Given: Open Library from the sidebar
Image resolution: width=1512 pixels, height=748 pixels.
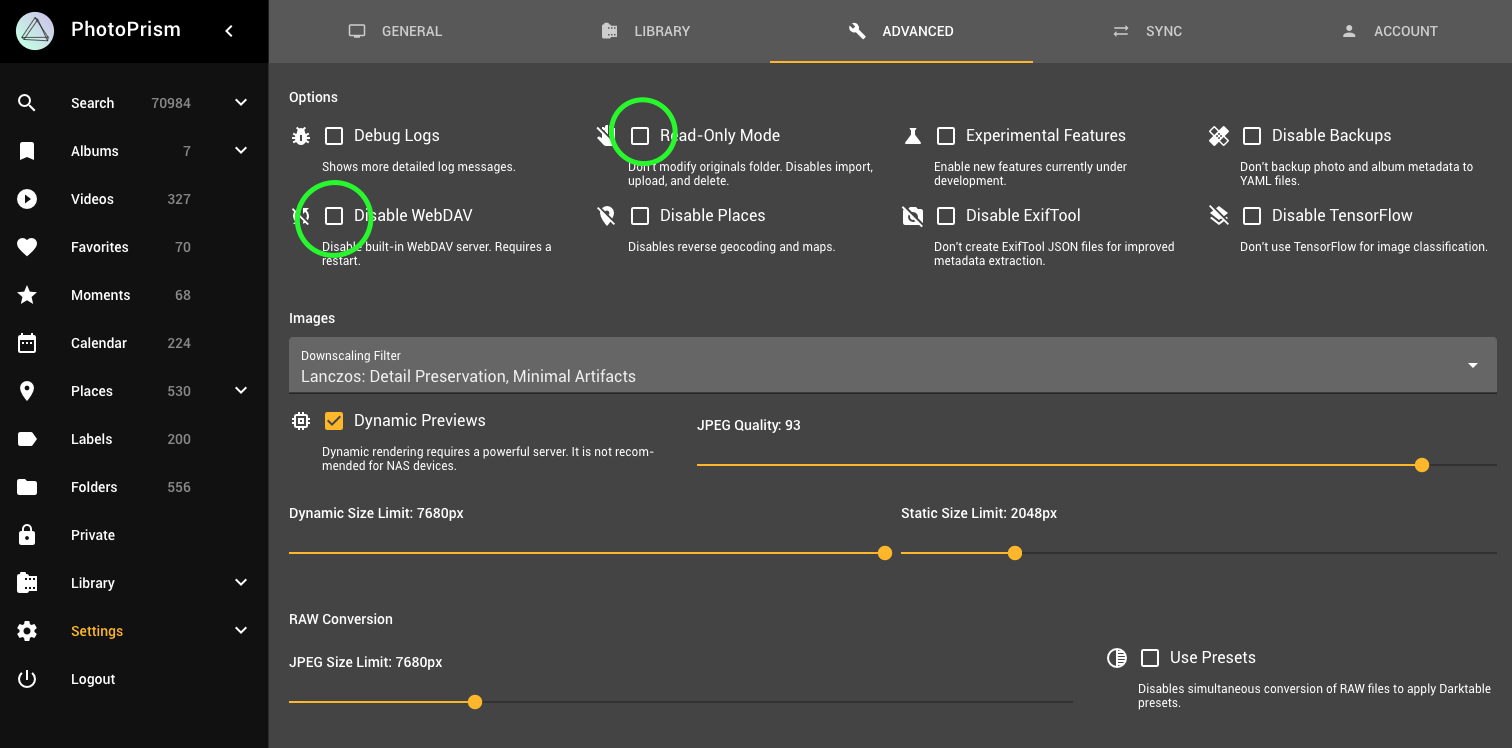Looking at the screenshot, I should tap(93, 583).
